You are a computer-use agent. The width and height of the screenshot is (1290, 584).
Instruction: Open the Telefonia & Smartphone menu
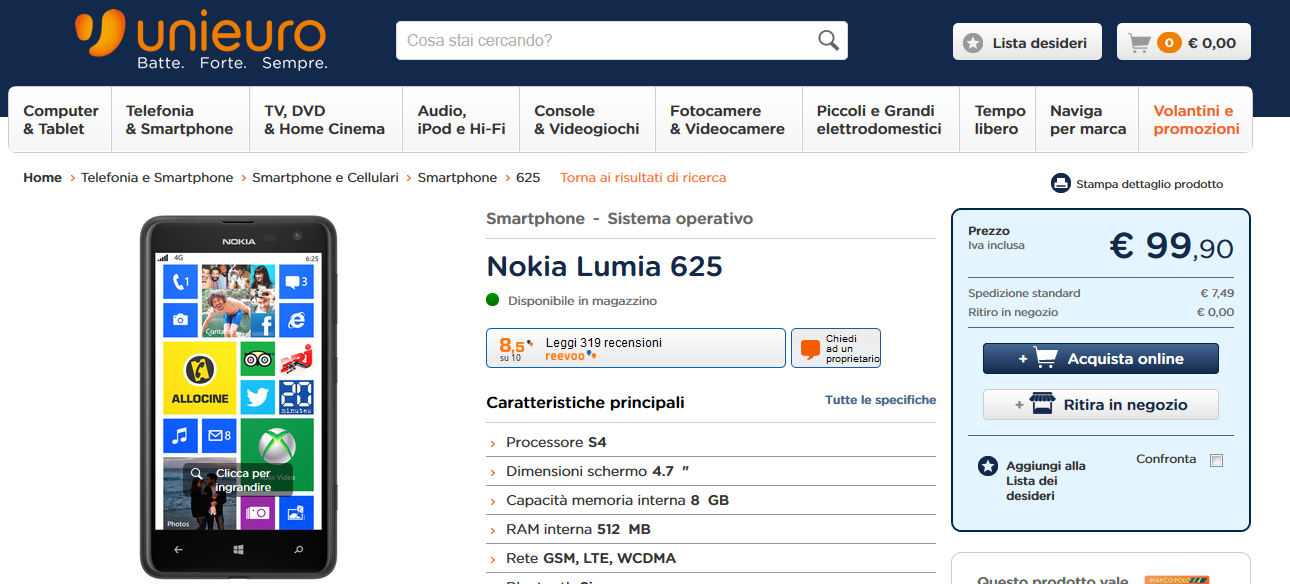(x=180, y=120)
